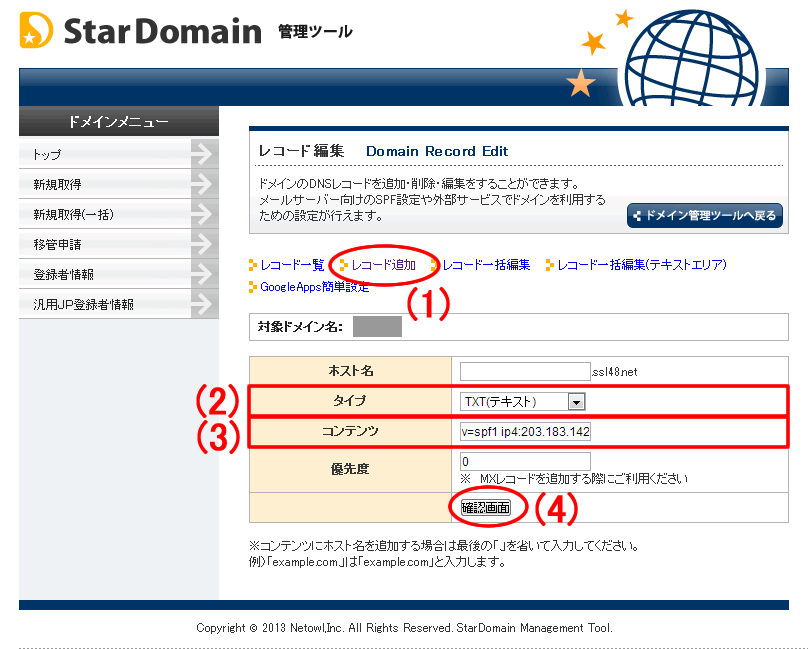Click the レコード編集 heading

click(301, 151)
